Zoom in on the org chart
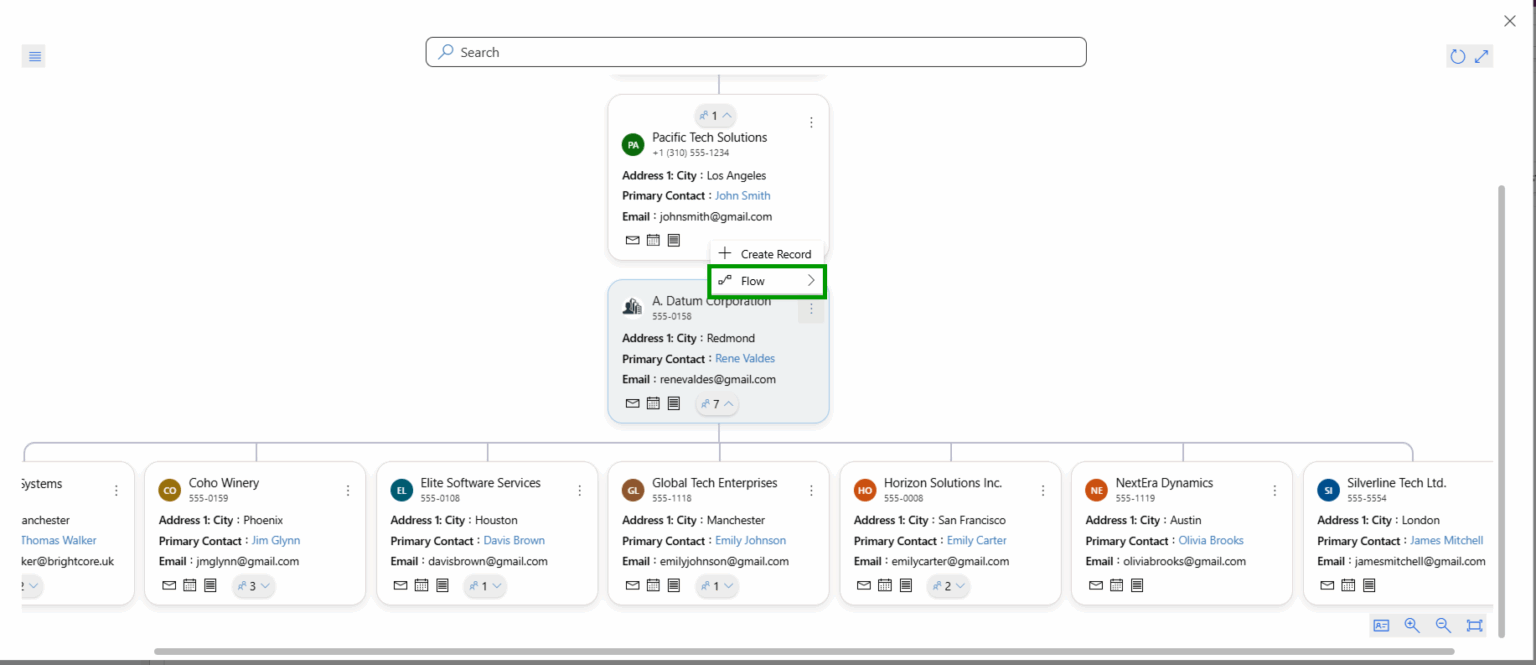Screen dimensions: 1536x665 [1412, 625]
